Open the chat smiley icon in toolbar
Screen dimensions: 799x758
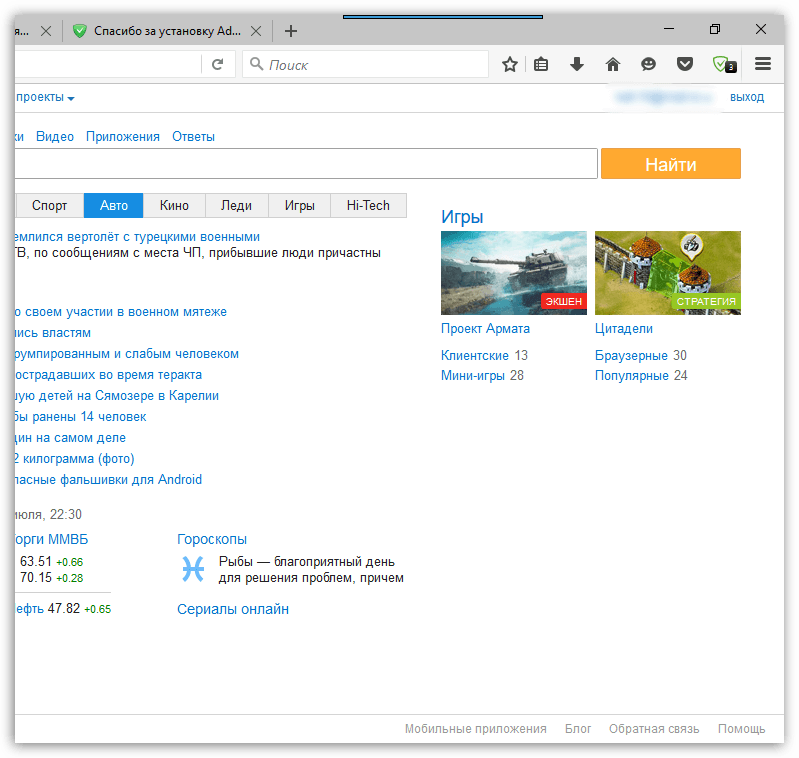coord(648,65)
